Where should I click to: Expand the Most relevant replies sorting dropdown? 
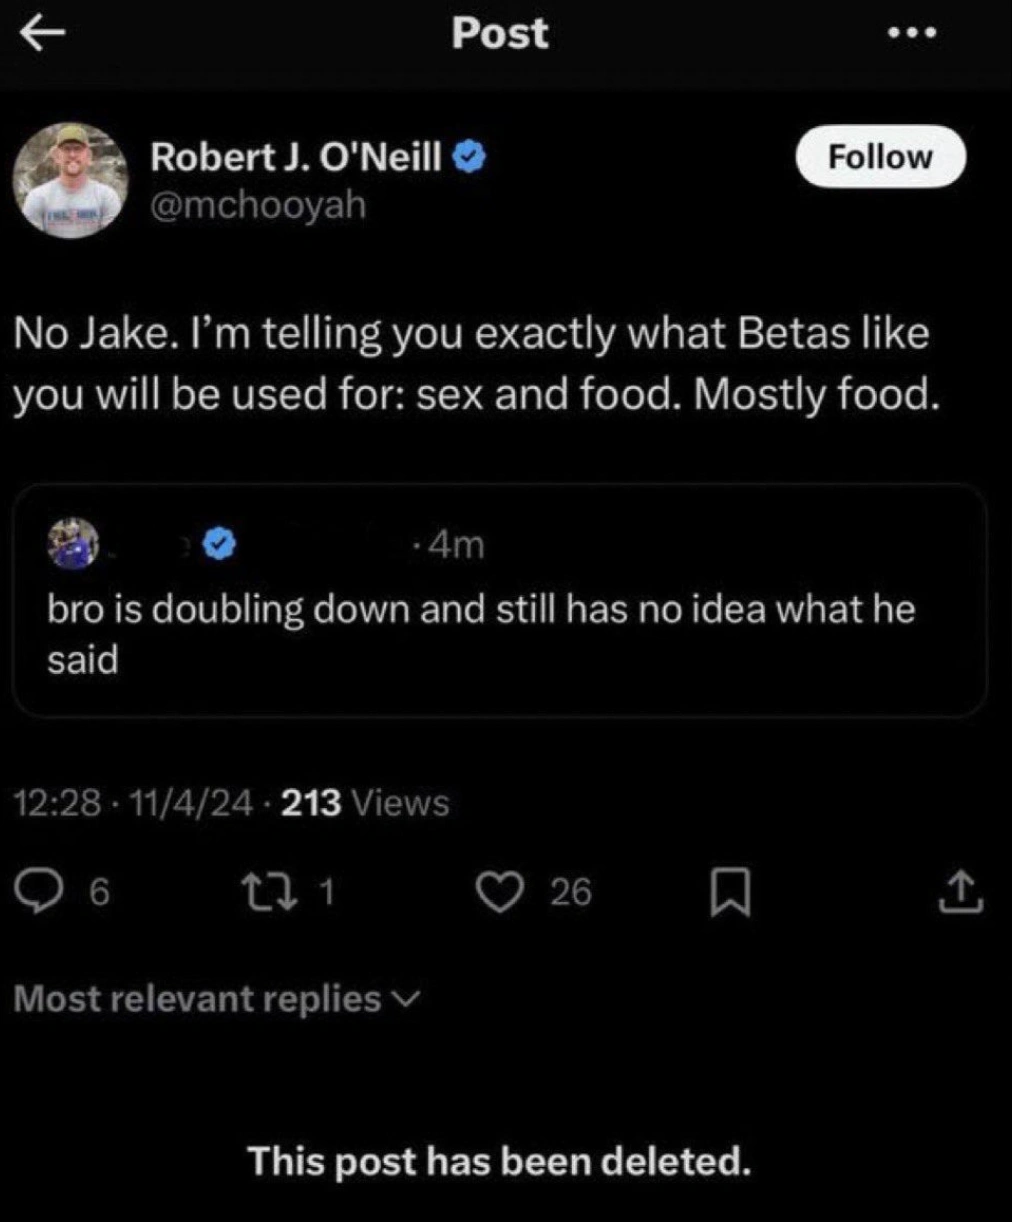[217, 998]
